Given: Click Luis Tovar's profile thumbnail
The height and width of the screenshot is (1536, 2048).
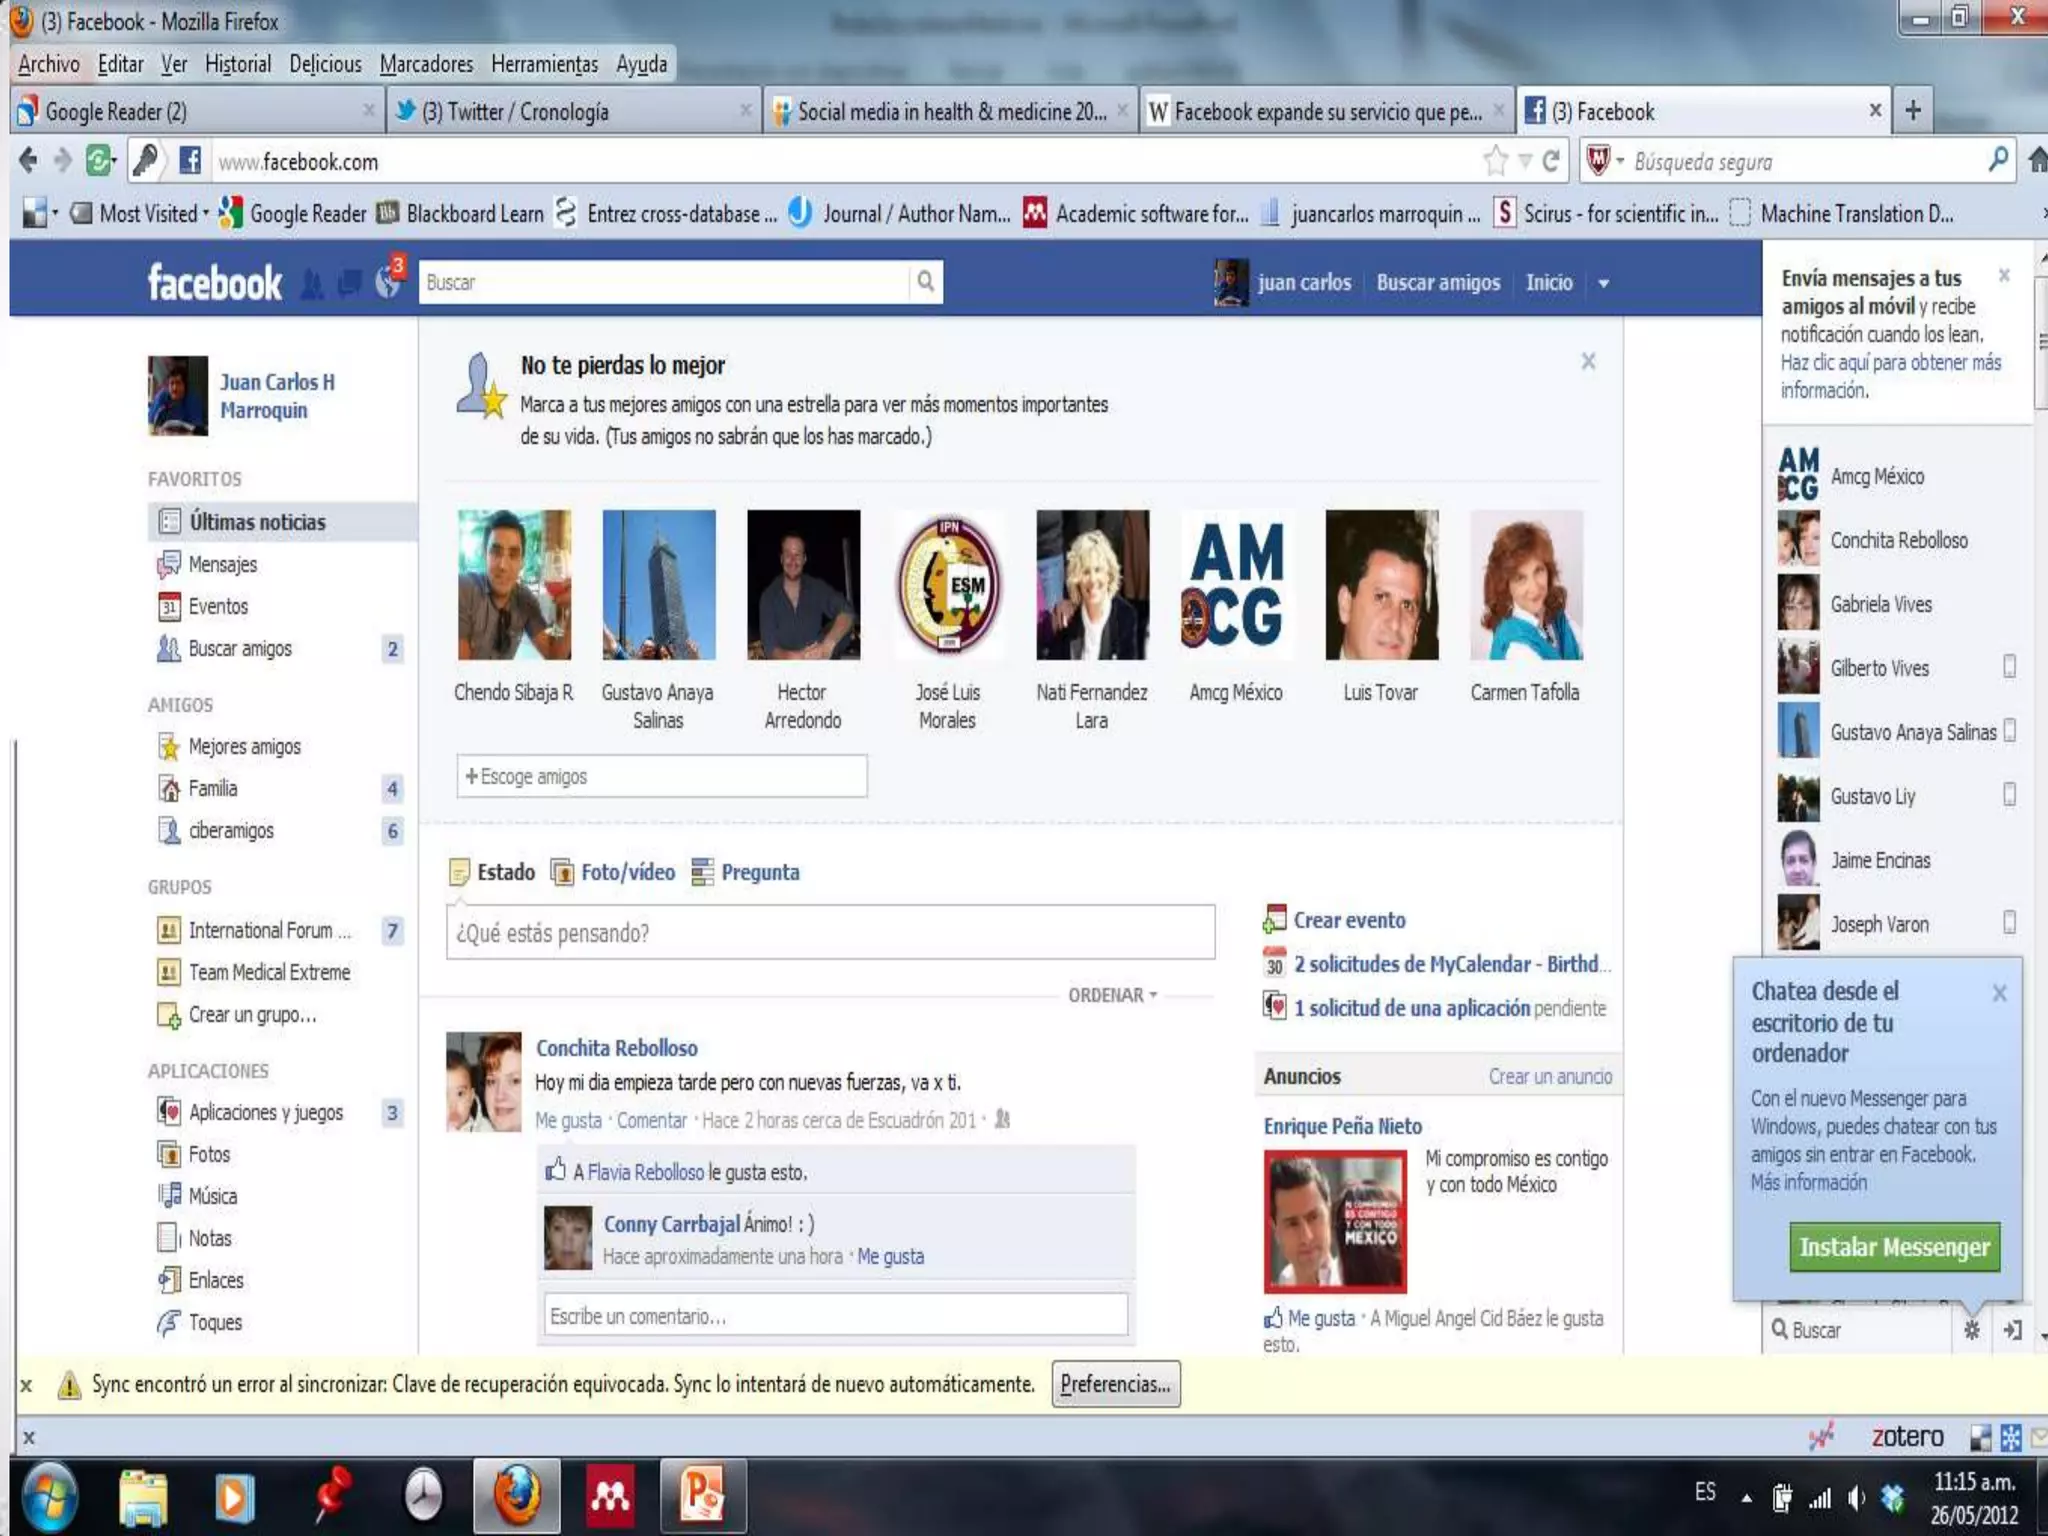Looking at the screenshot, I should (1381, 585).
